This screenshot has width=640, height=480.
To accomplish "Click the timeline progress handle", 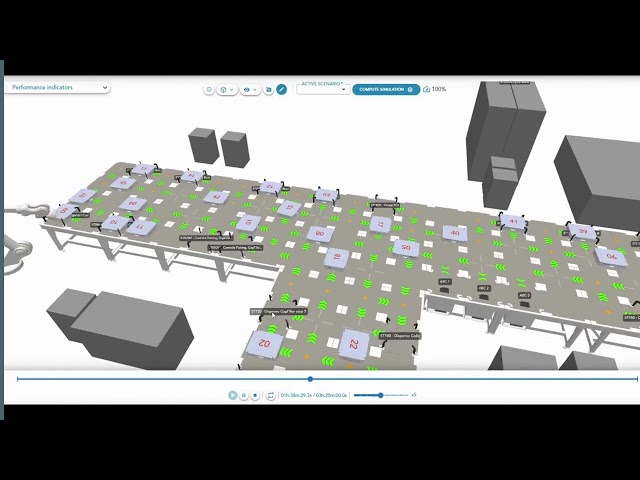I will click(x=310, y=379).
